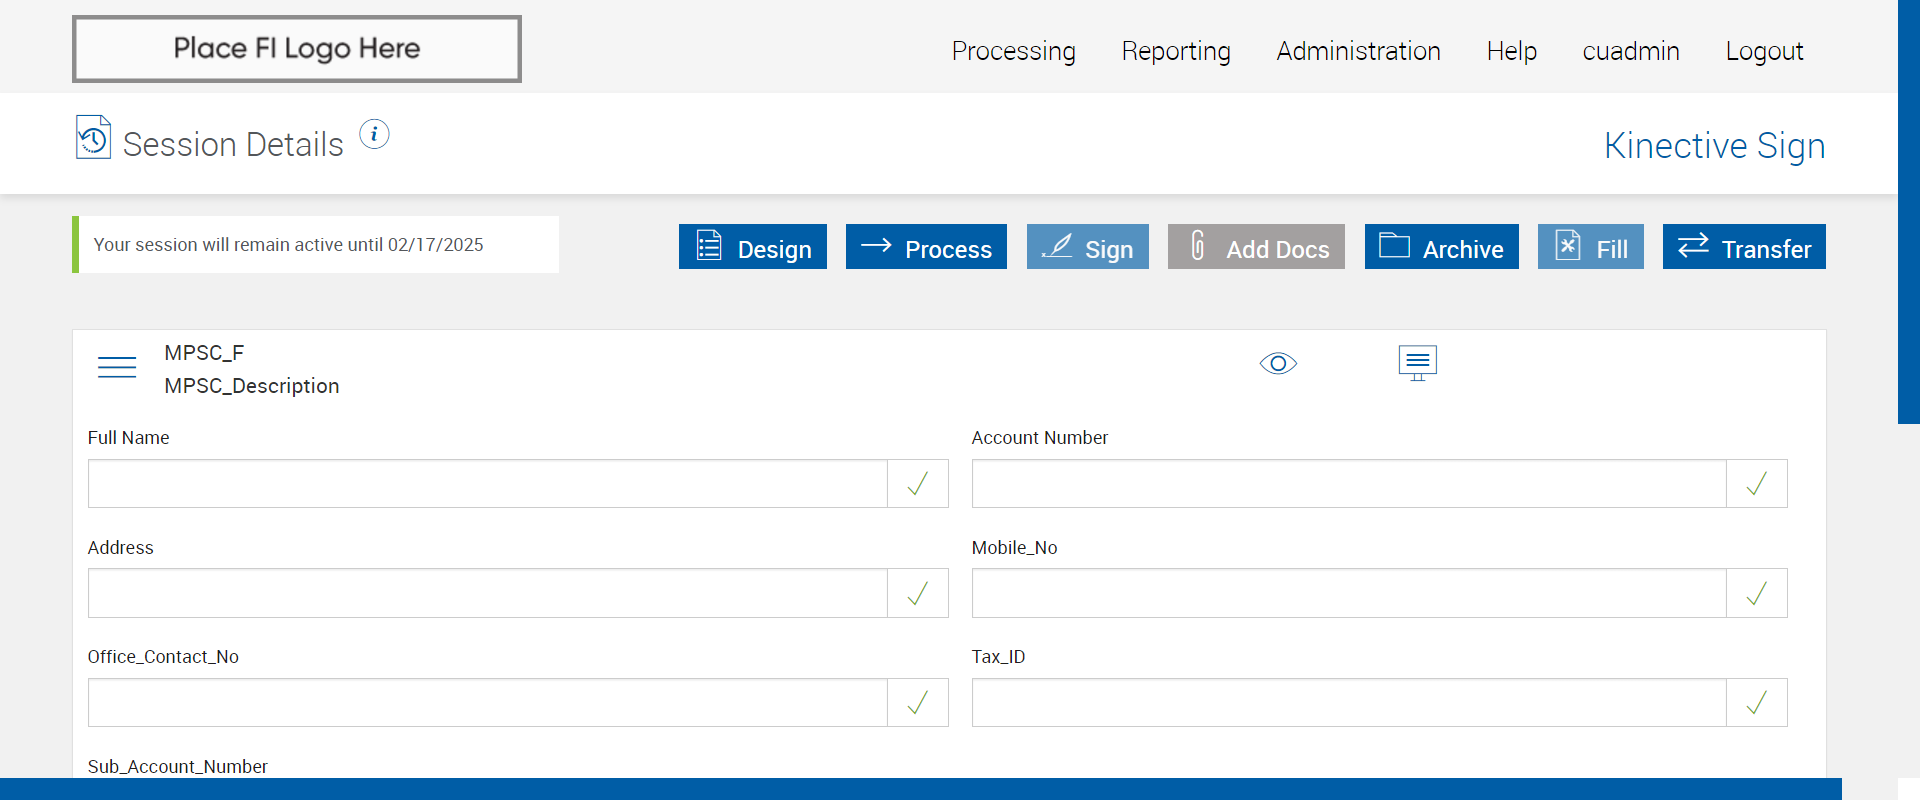Click the MPSC_Description text
The width and height of the screenshot is (1920, 800).
point(252,386)
